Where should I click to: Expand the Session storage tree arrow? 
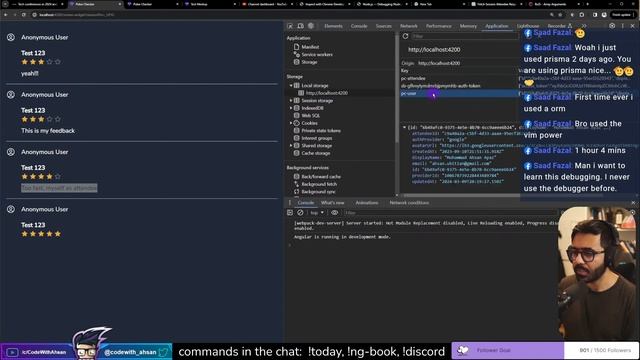(x=291, y=100)
